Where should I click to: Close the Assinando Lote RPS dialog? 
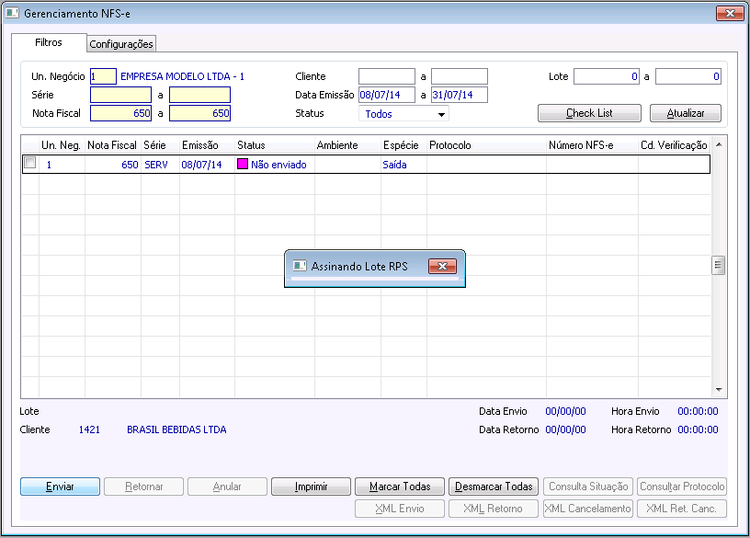tap(442, 266)
